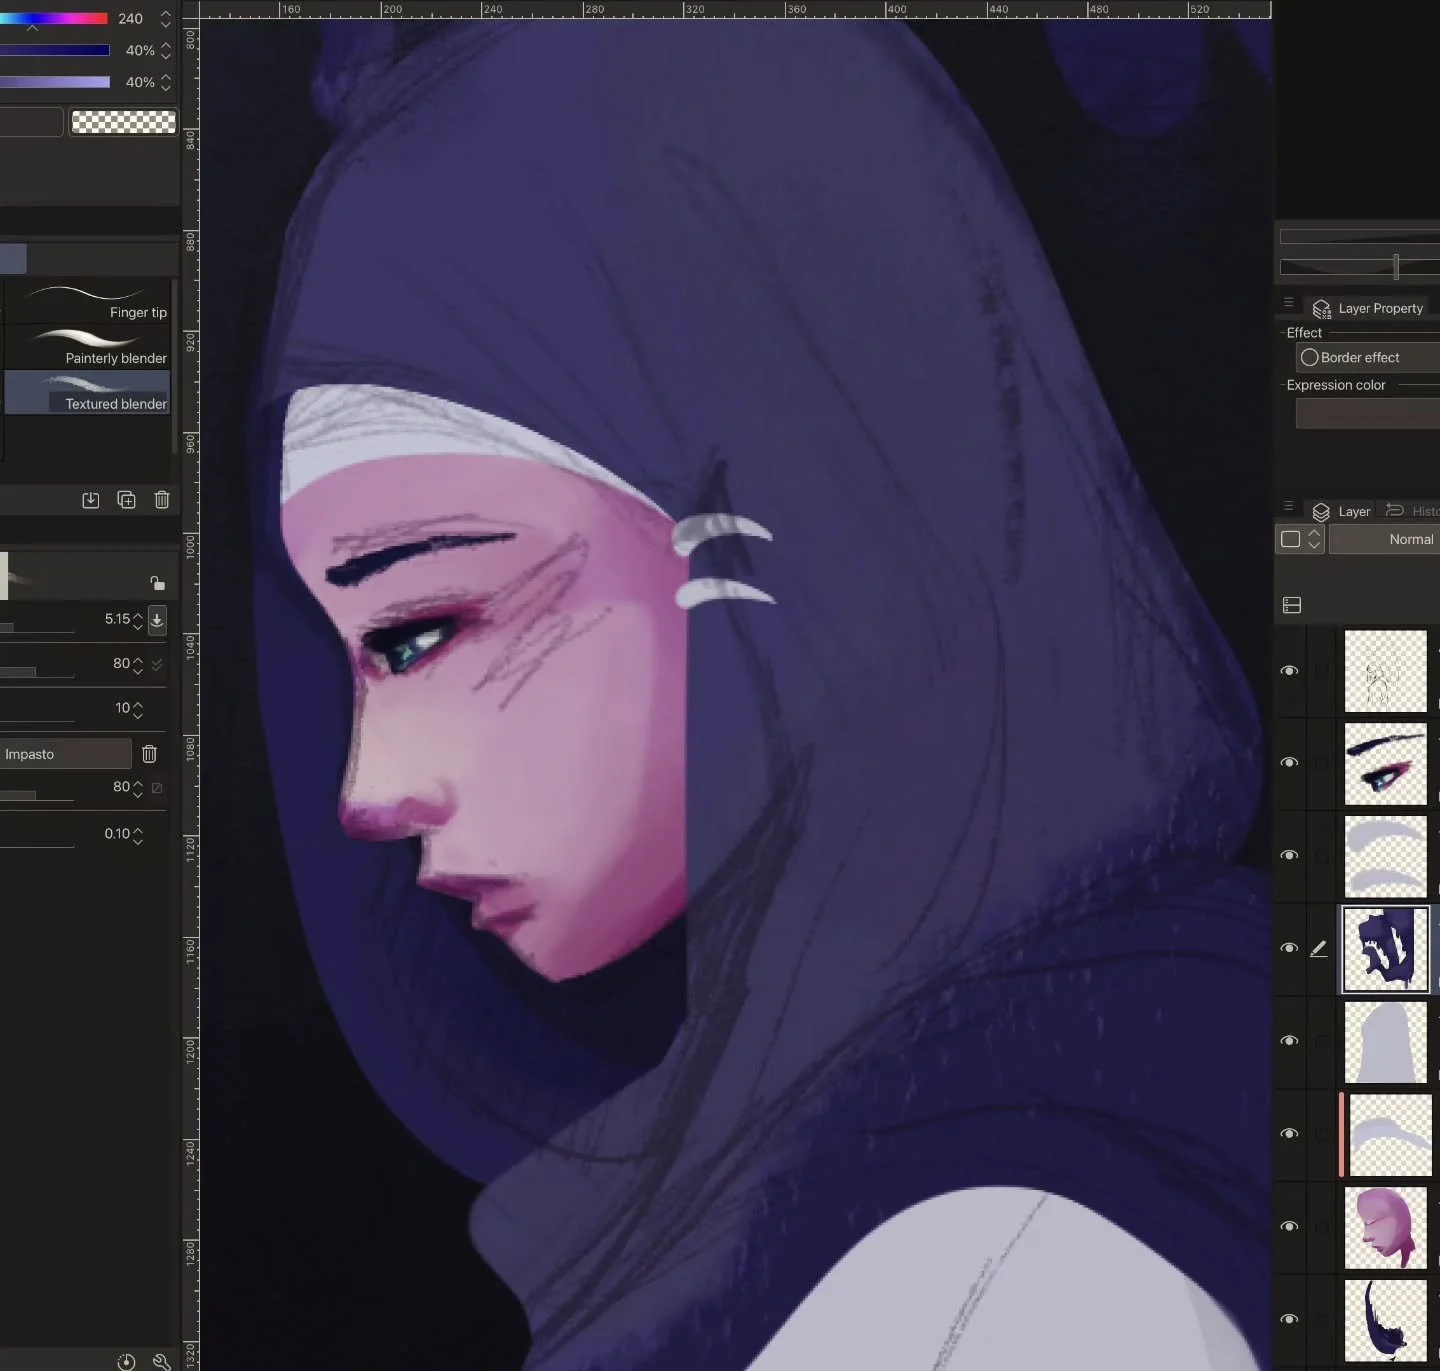Delete the sub tool with trash icon

coord(162,499)
